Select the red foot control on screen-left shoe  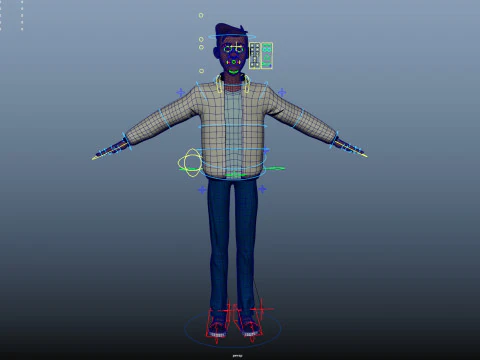pyautogui.click(x=218, y=323)
